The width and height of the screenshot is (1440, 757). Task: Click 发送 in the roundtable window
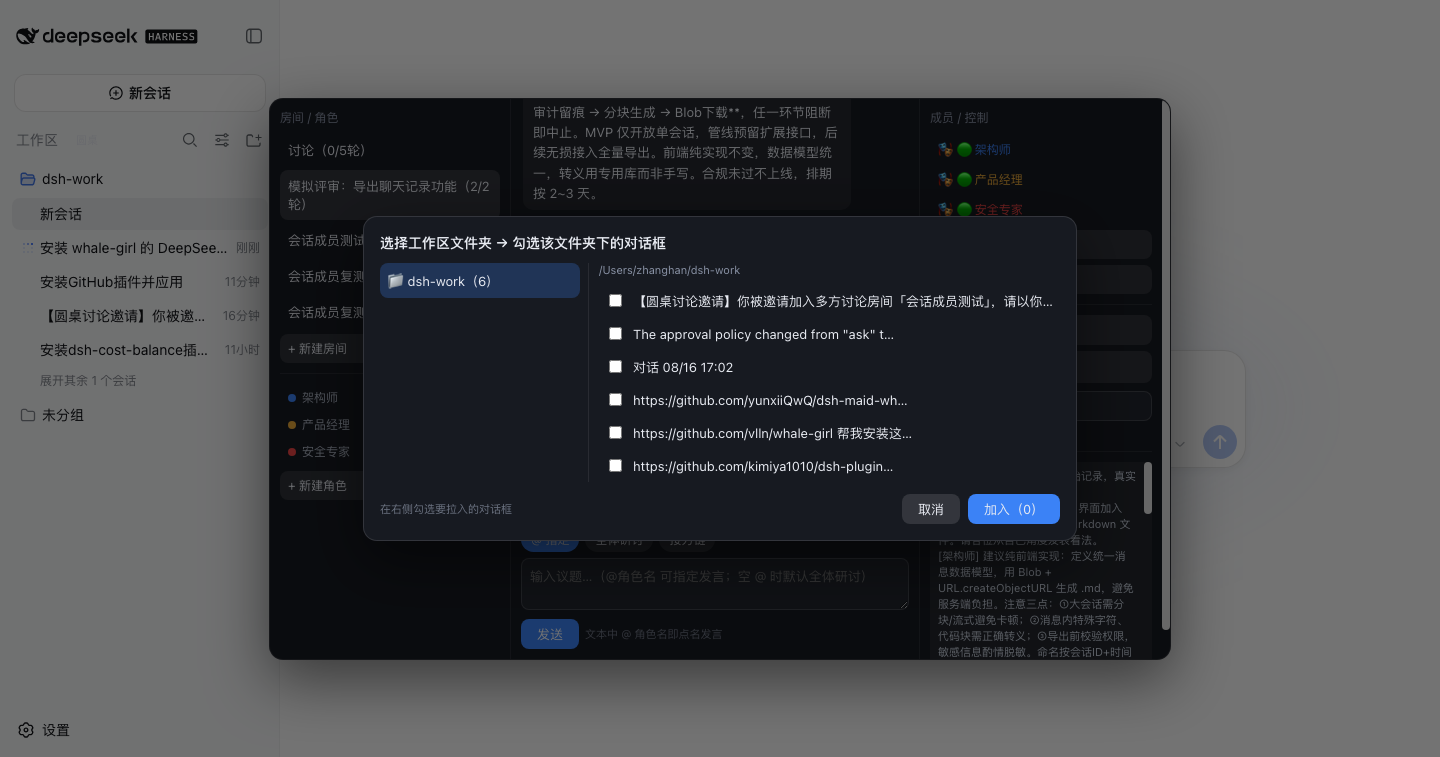click(550, 634)
